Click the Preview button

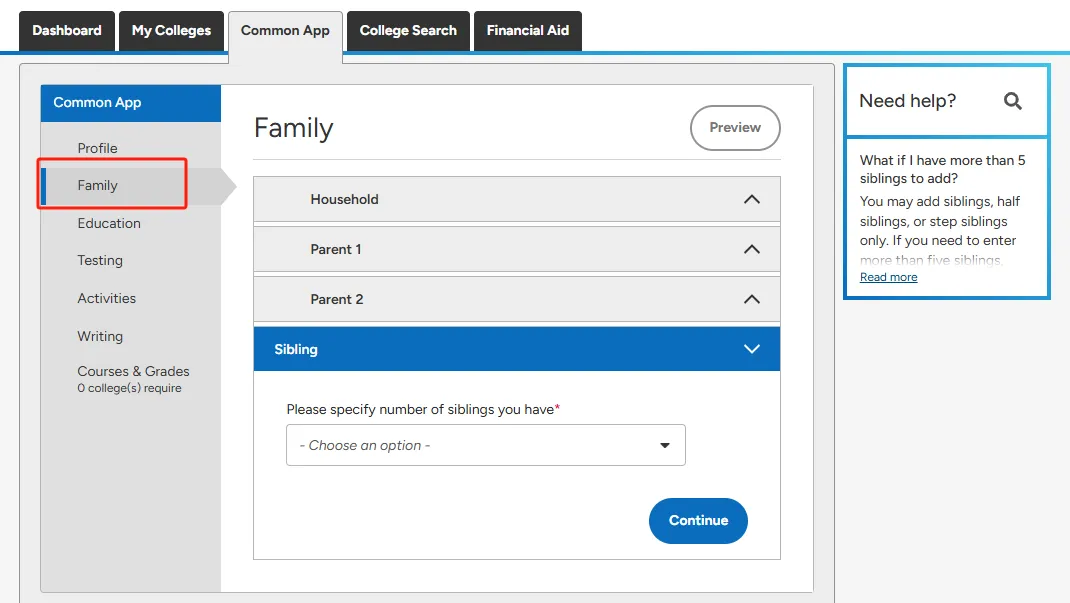[x=735, y=128]
